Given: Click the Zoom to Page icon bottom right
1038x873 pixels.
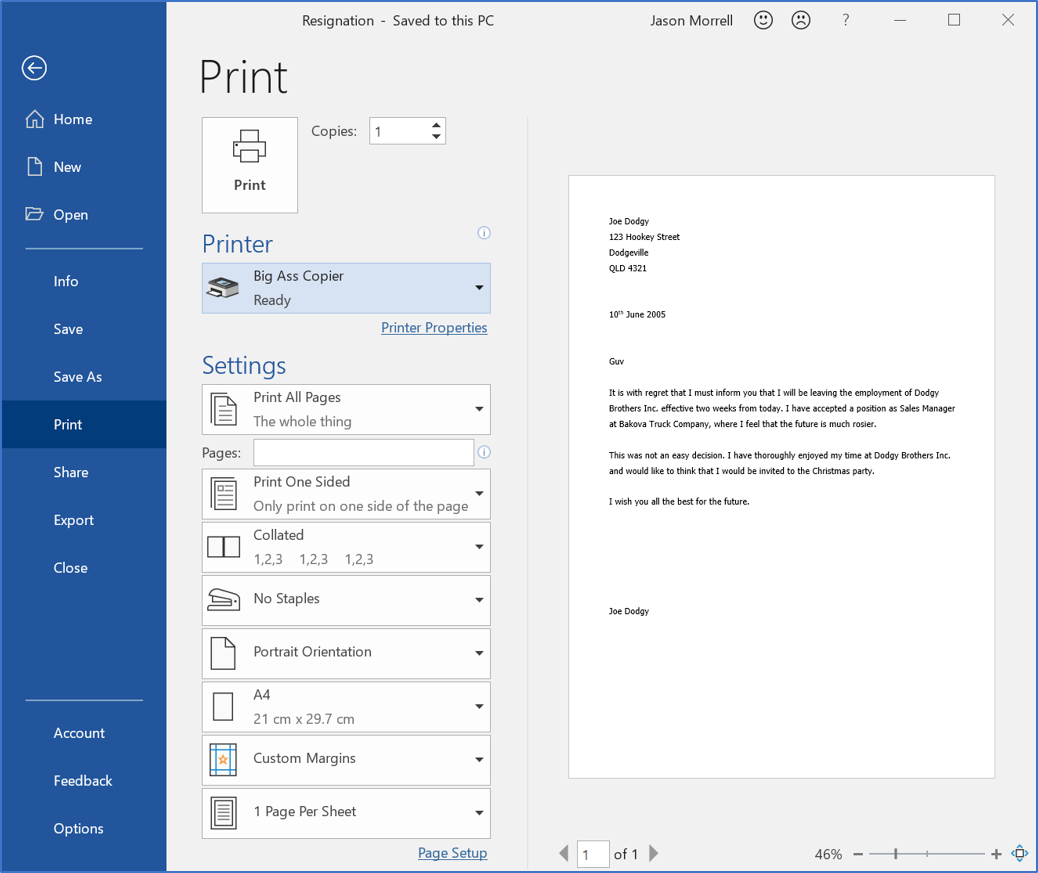Looking at the screenshot, I should [1020, 854].
